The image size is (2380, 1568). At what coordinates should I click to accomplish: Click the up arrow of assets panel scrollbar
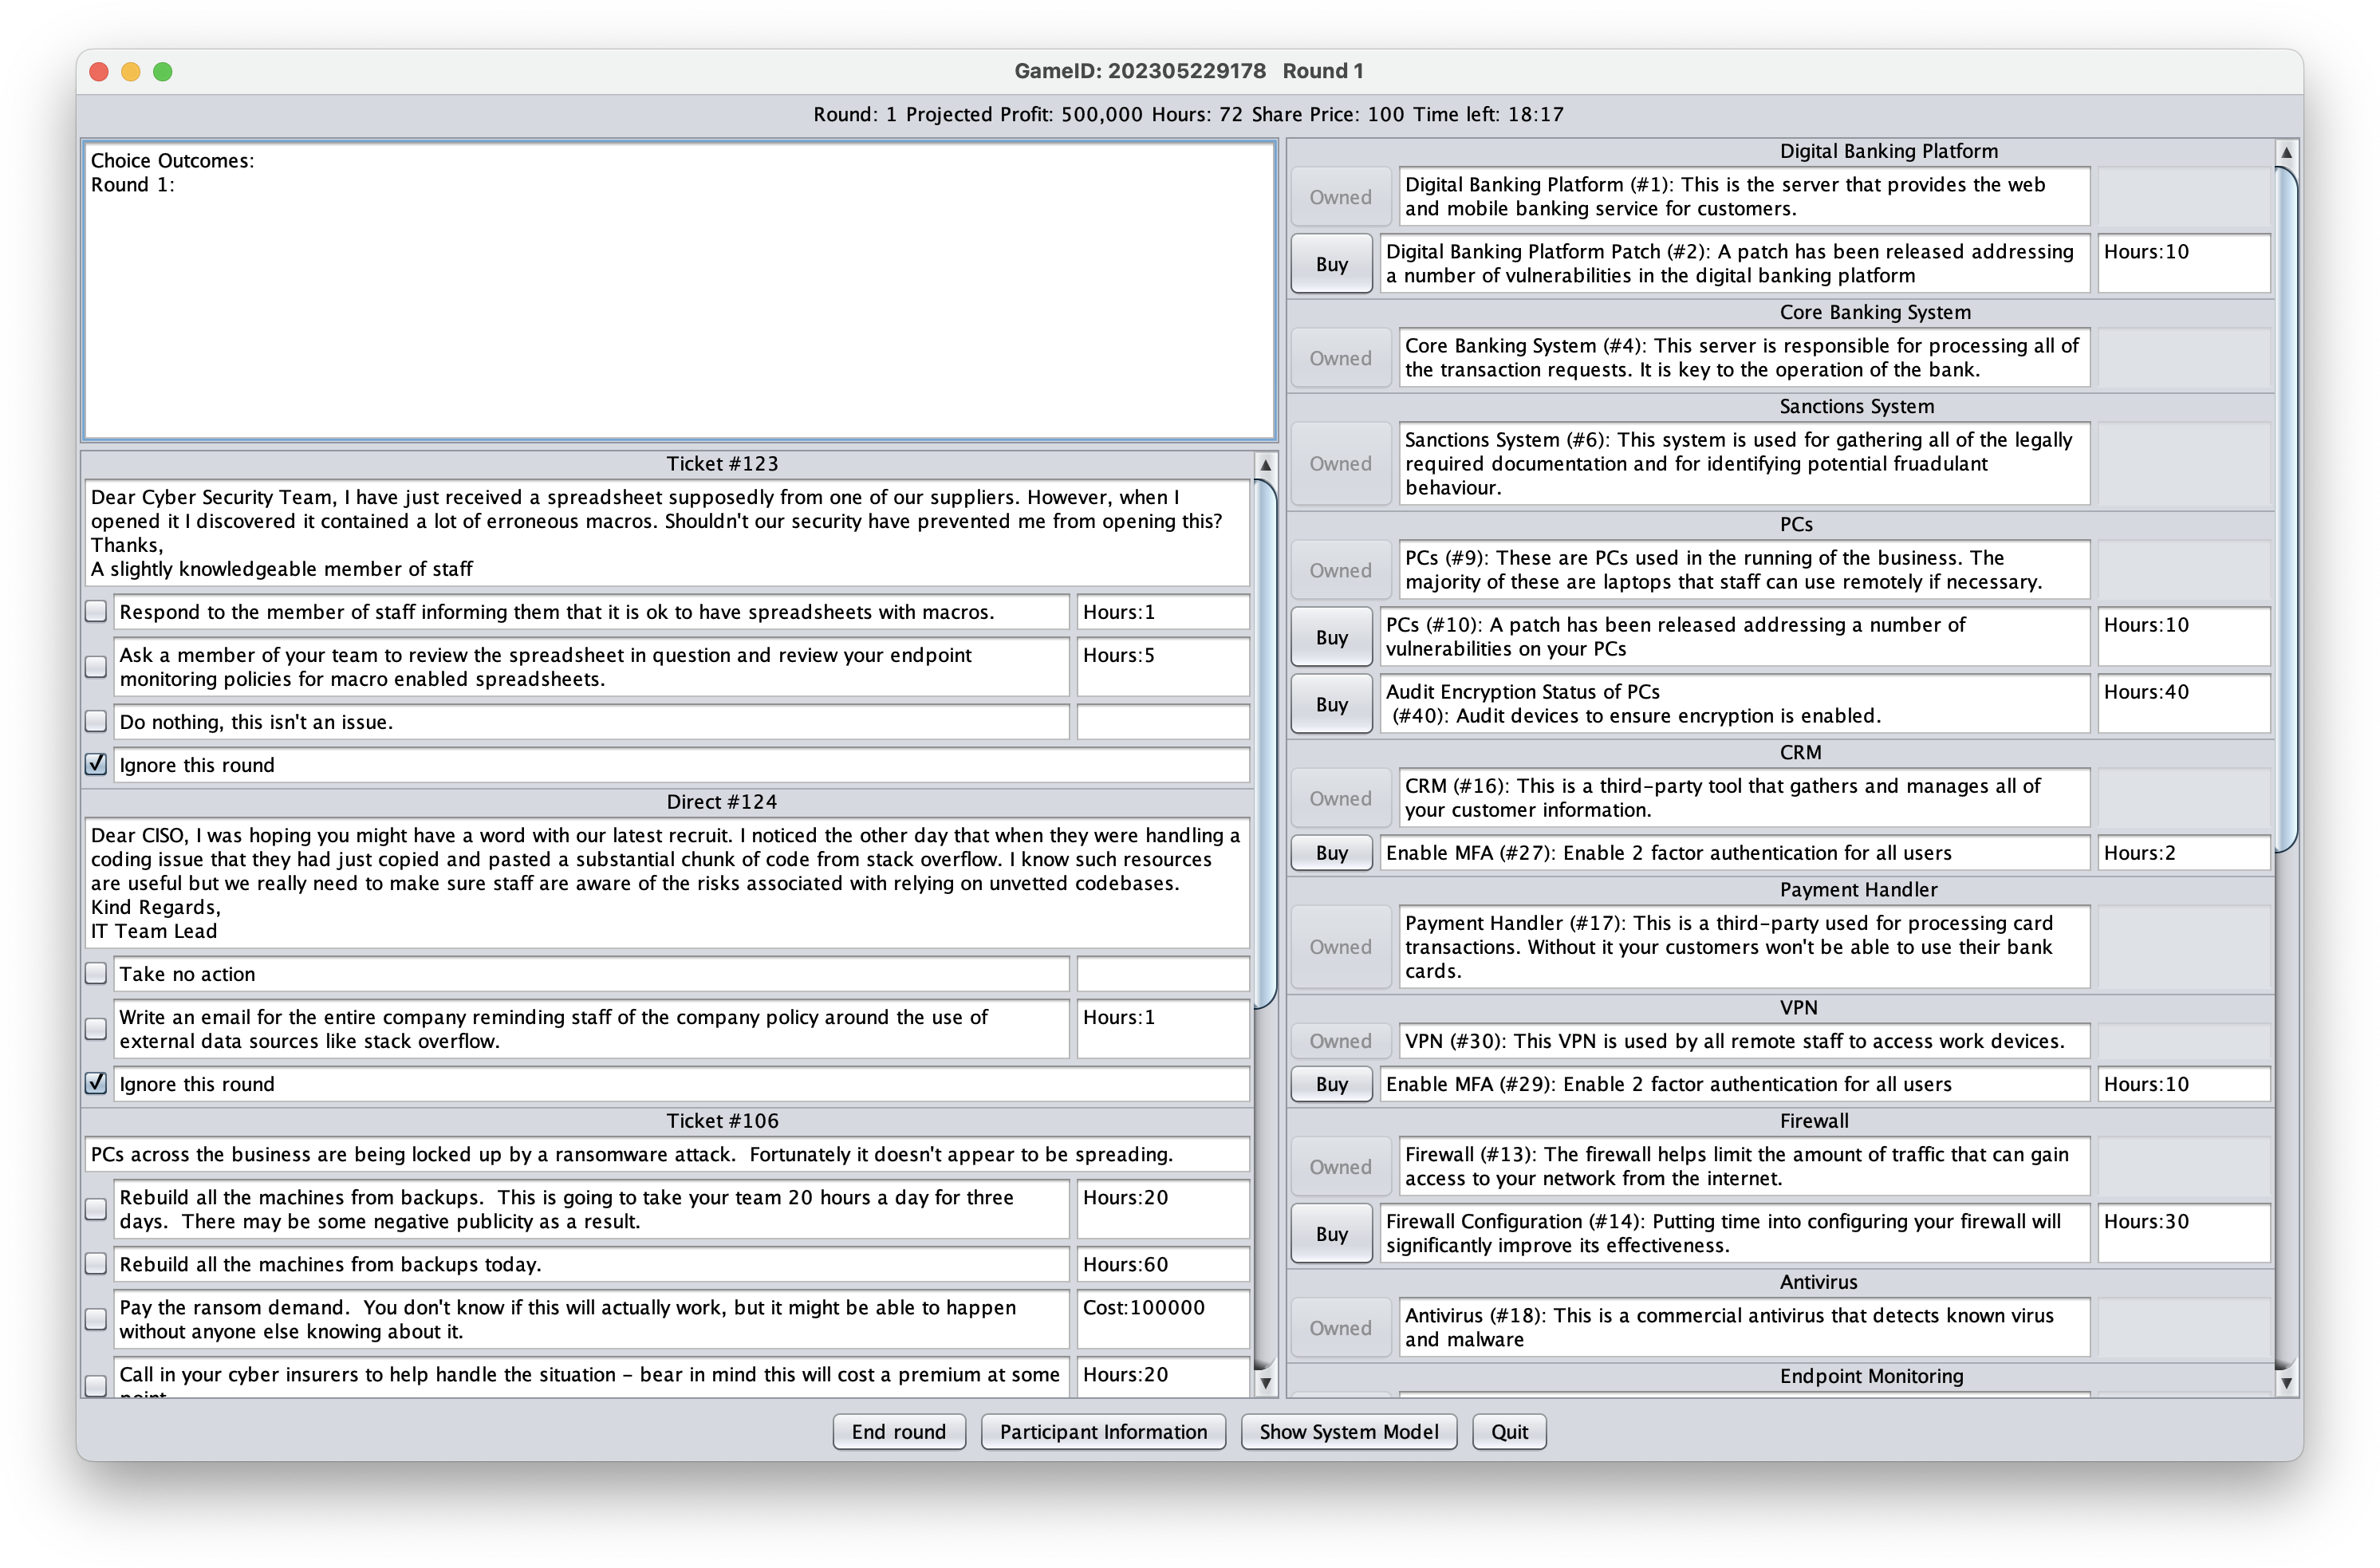point(2286,152)
